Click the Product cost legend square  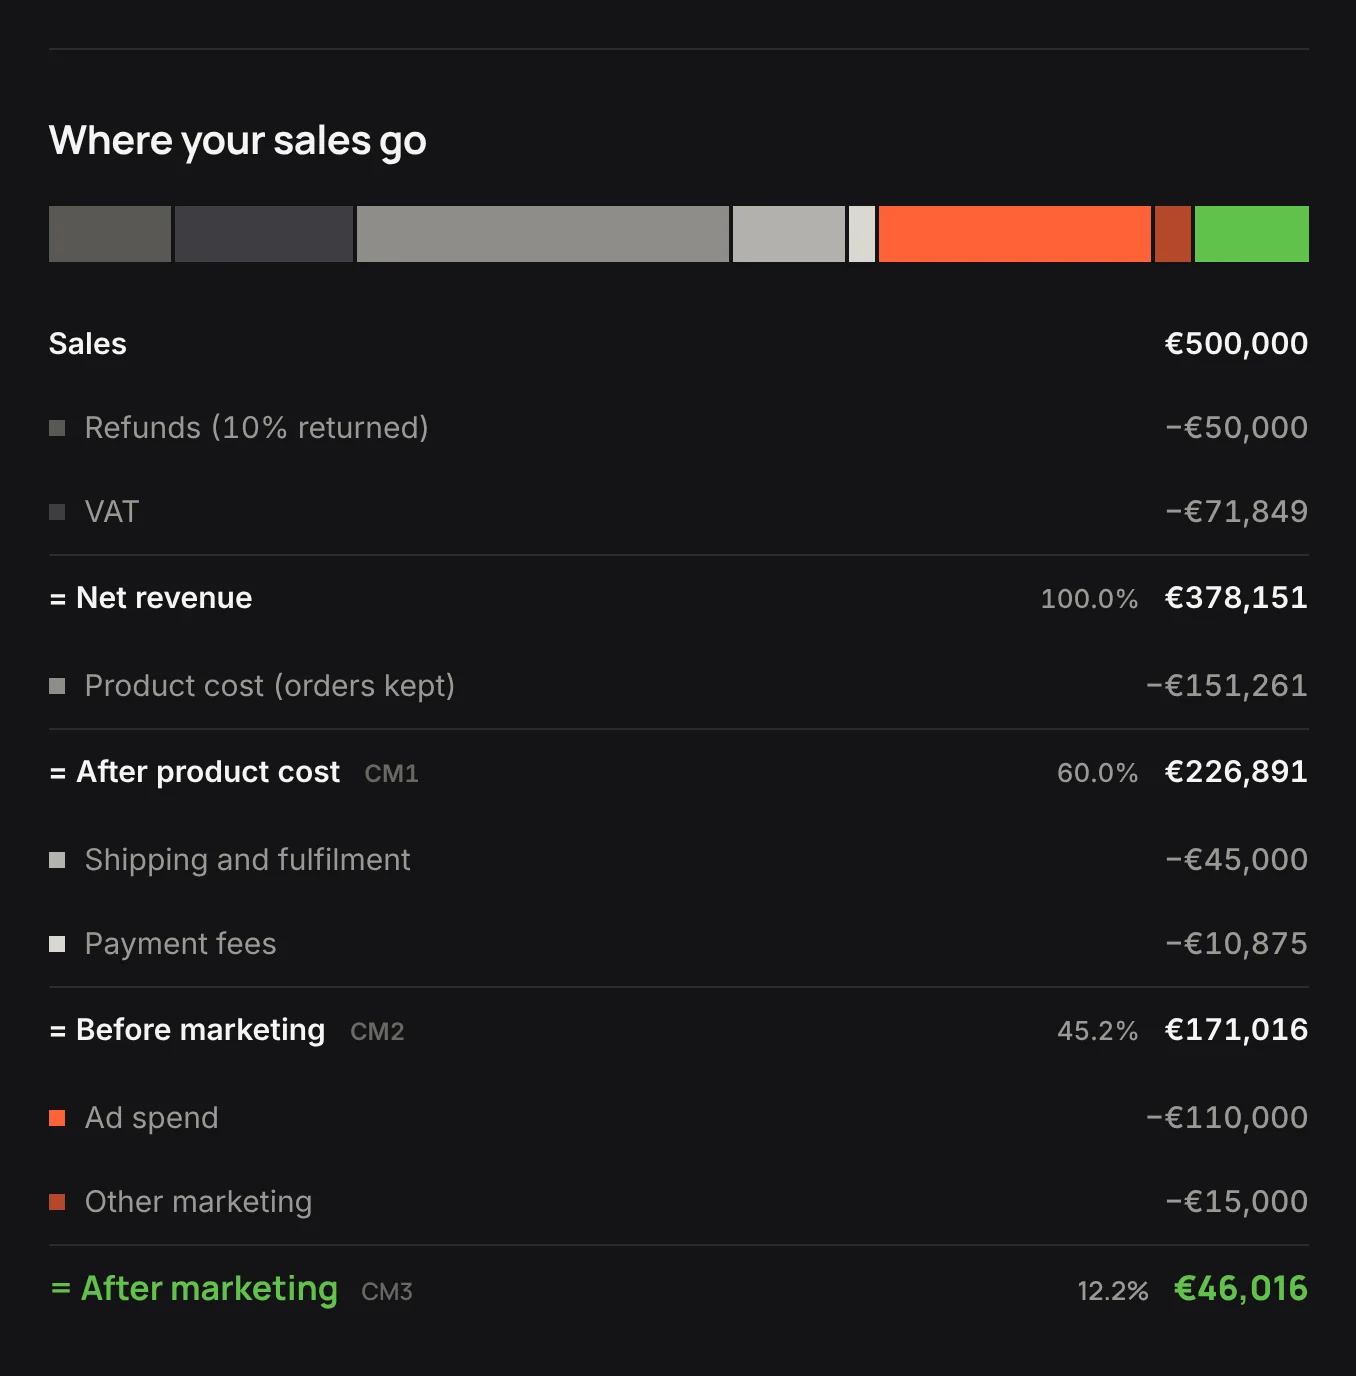coord(57,686)
